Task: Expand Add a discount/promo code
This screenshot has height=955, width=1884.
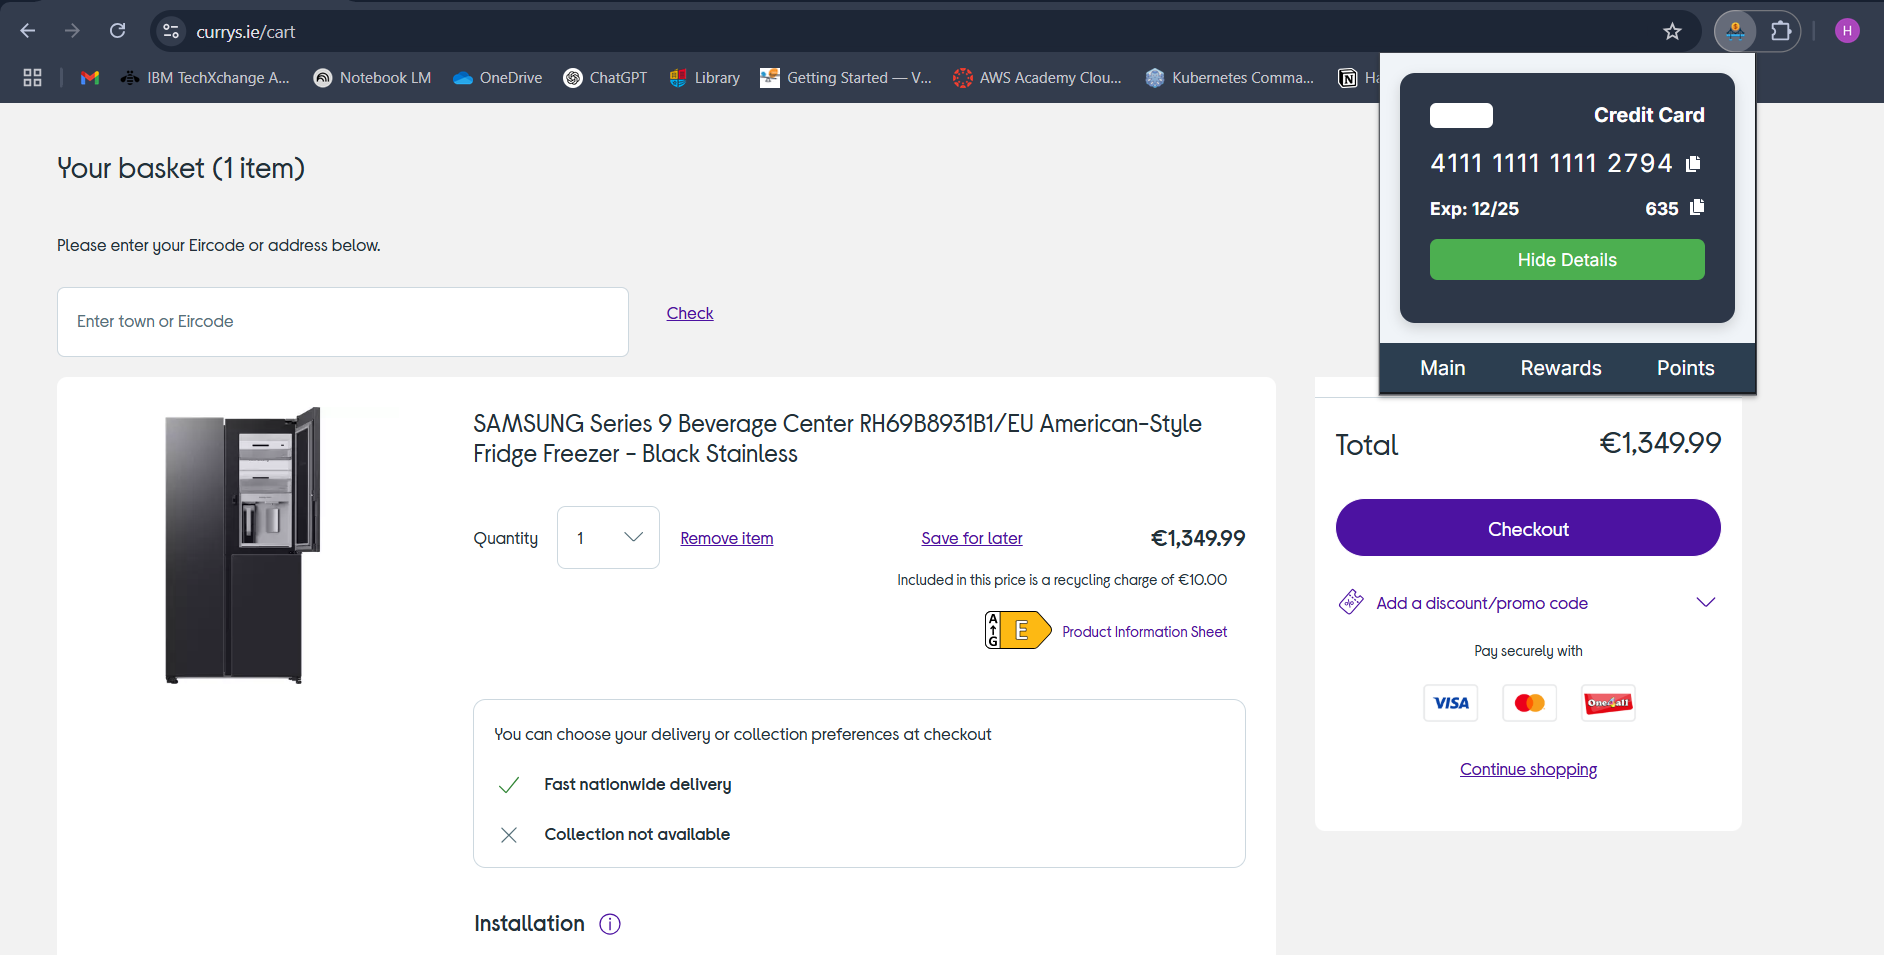Action: pos(1528,603)
